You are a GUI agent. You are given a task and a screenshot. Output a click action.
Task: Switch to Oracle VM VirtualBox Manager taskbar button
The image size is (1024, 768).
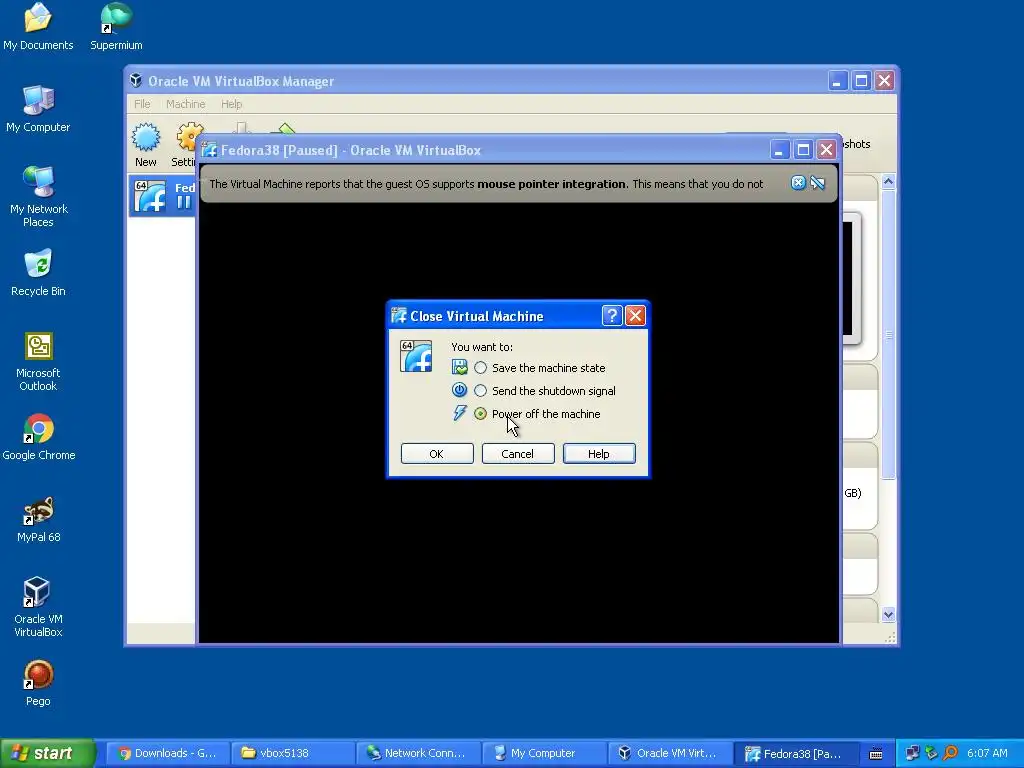(x=670, y=753)
